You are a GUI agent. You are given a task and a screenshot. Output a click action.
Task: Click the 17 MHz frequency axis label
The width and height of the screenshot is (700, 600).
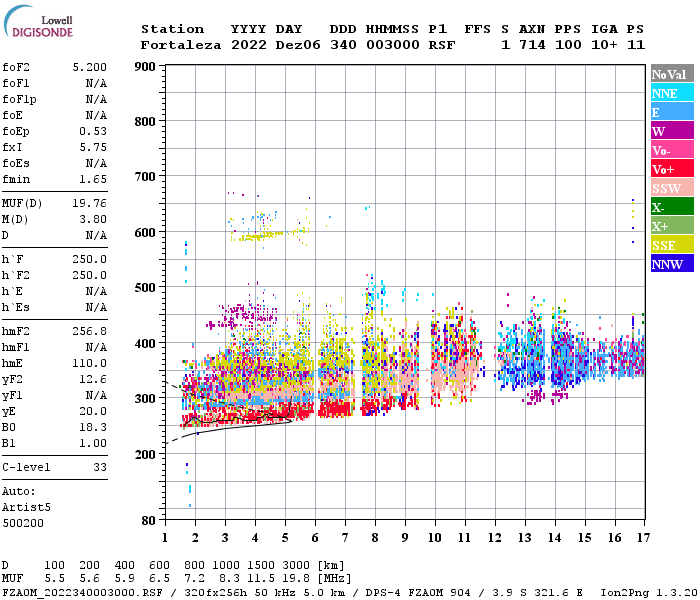pyautogui.click(x=643, y=538)
